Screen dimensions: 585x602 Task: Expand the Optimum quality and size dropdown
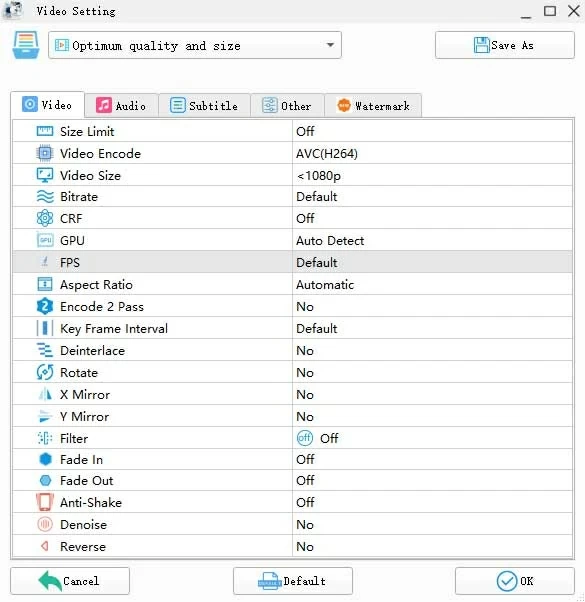coord(195,45)
